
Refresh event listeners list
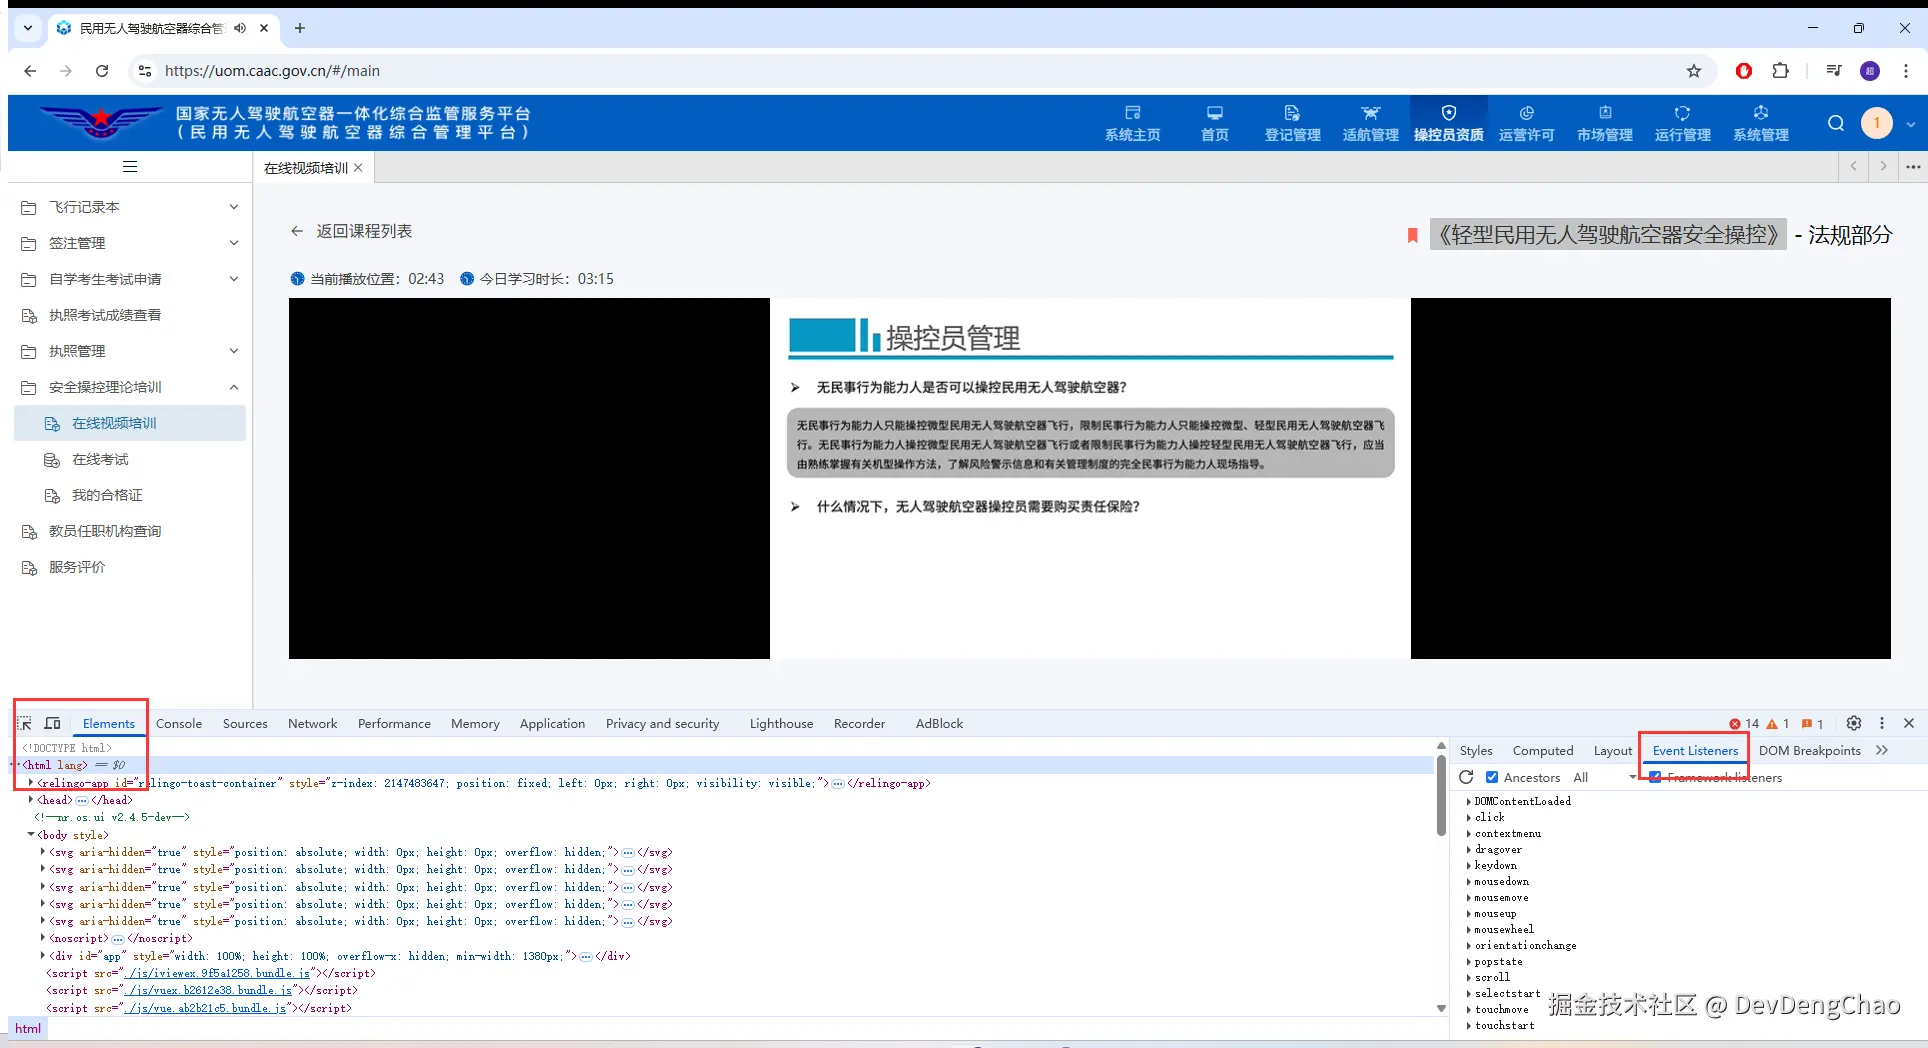coord(1466,777)
